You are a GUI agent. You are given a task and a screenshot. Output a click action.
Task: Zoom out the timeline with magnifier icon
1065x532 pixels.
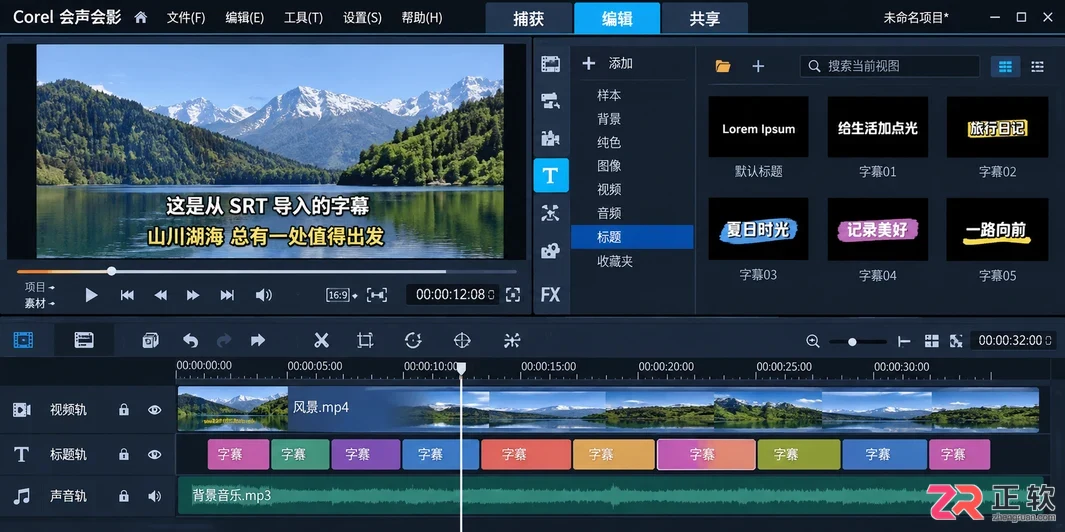[812, 341]
